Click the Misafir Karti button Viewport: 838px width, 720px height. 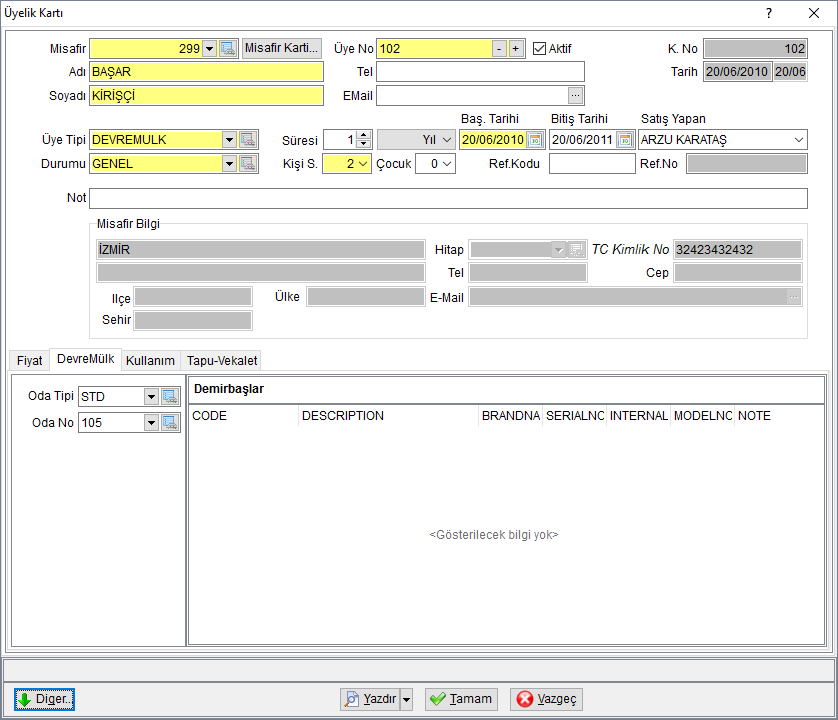282,48
